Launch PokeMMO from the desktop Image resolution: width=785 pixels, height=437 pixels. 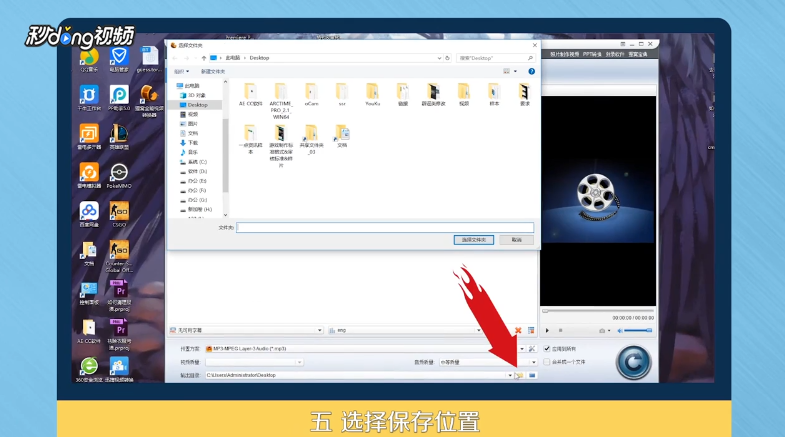tap(119, 176)
